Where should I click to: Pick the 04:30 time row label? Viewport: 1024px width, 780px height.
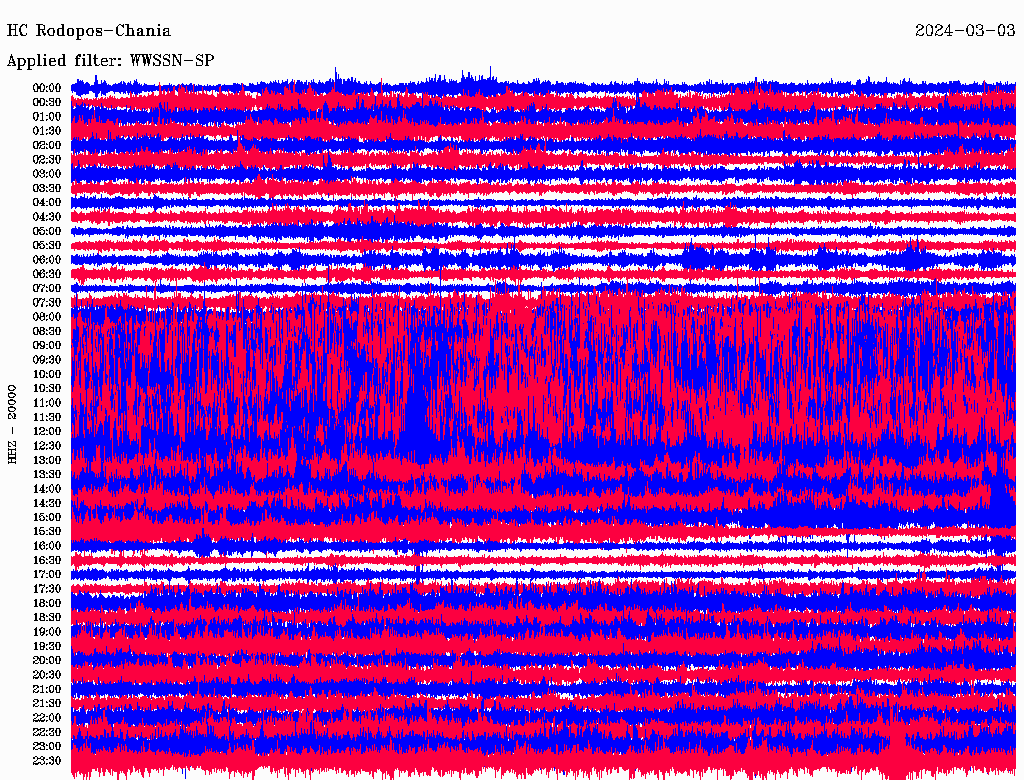47,217
